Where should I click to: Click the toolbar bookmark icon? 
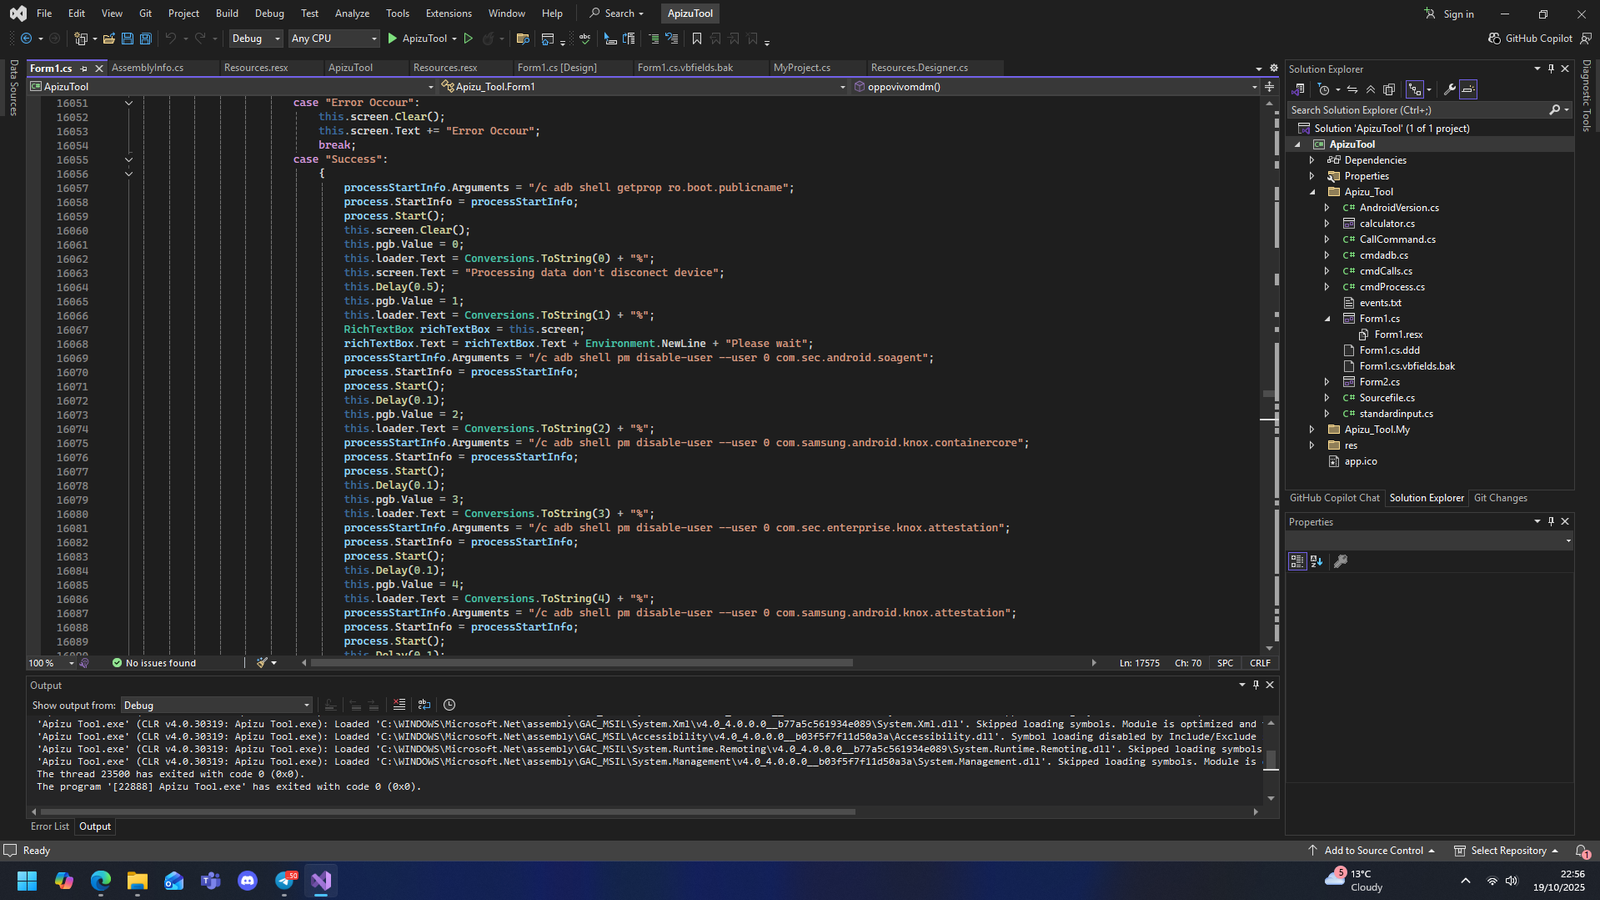pos(697,39)
